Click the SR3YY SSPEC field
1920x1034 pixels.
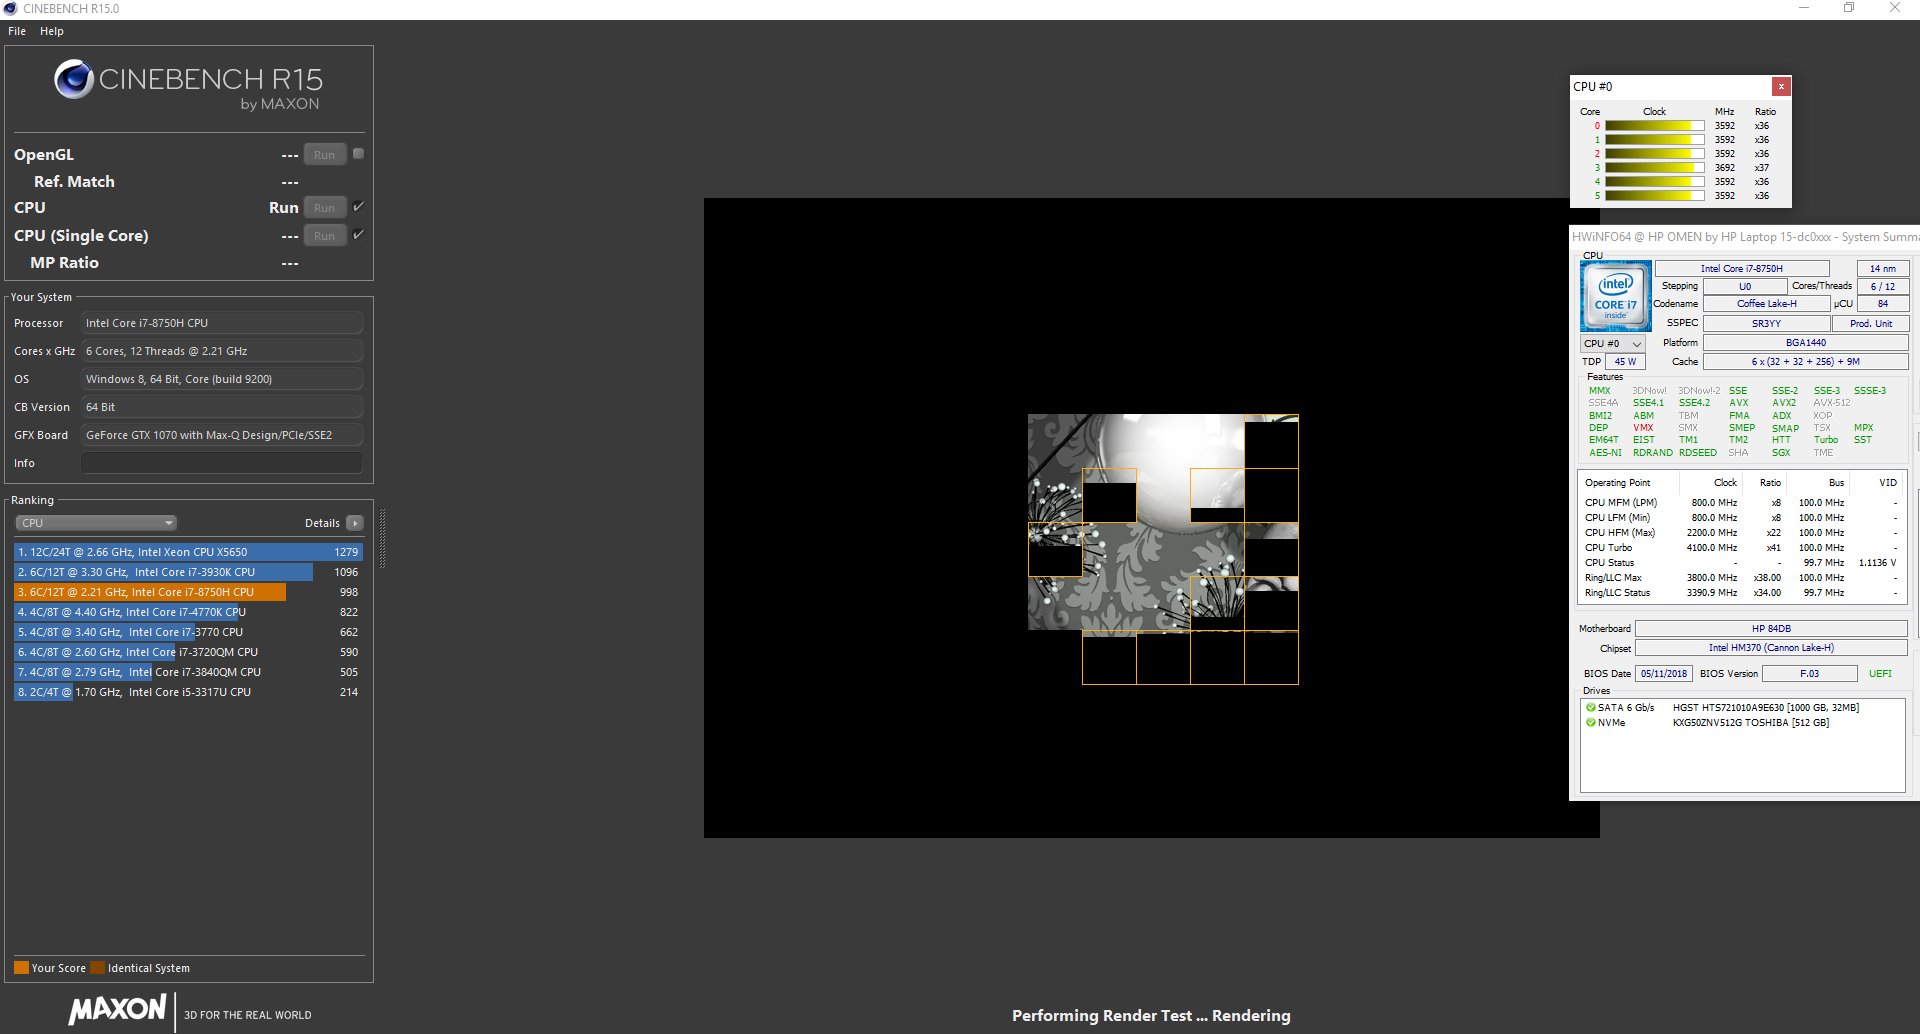(1766, 323)
